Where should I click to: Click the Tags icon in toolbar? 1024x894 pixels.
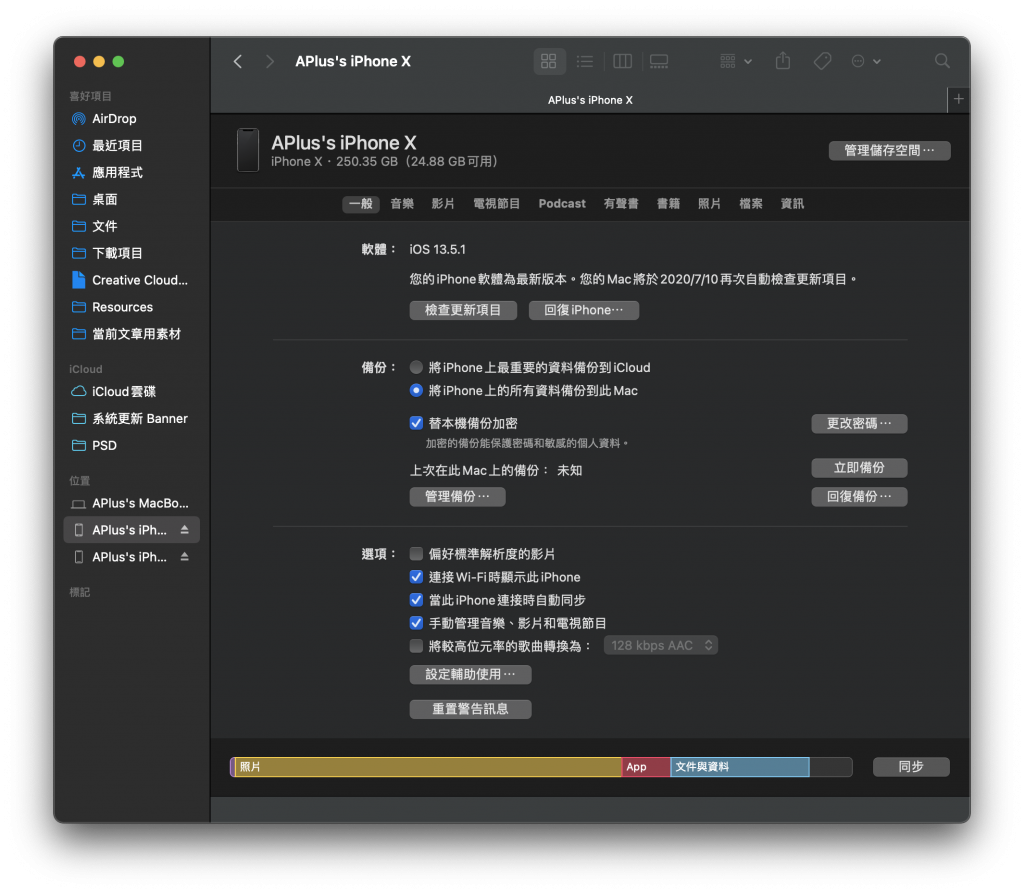tap(822, 61)
